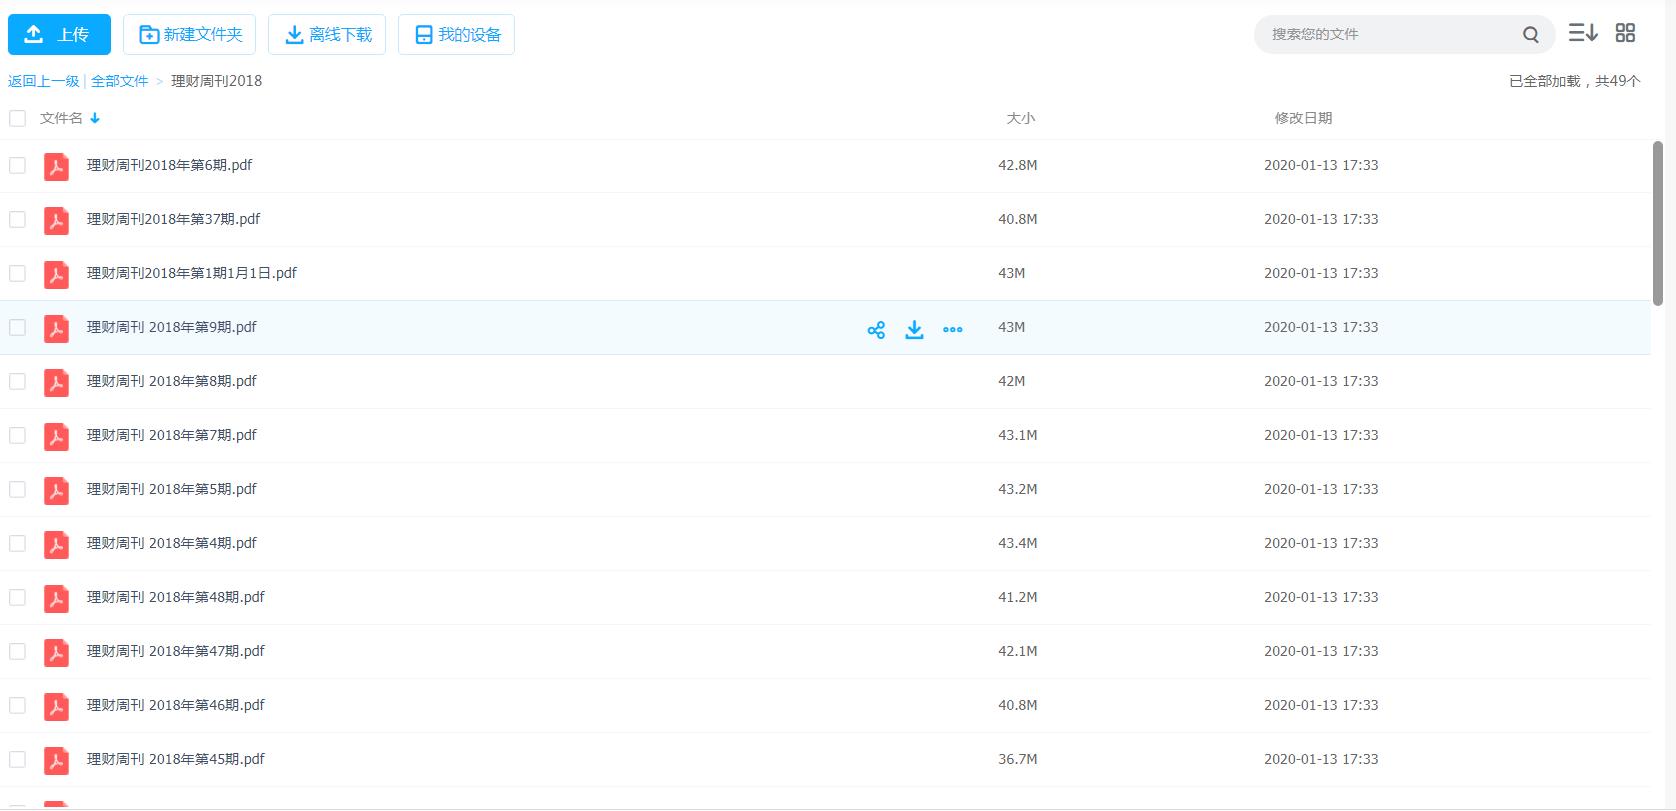Open file 理财周刊2018年第1期1月1日.pdf

coord(192,273)
